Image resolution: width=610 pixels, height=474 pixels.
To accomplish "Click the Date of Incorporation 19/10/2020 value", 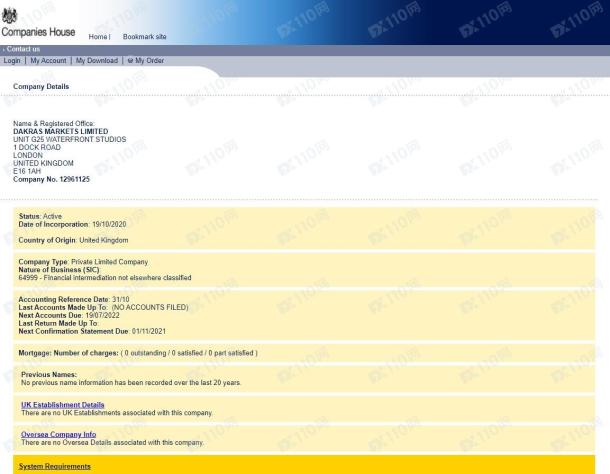I will (109, 225).
